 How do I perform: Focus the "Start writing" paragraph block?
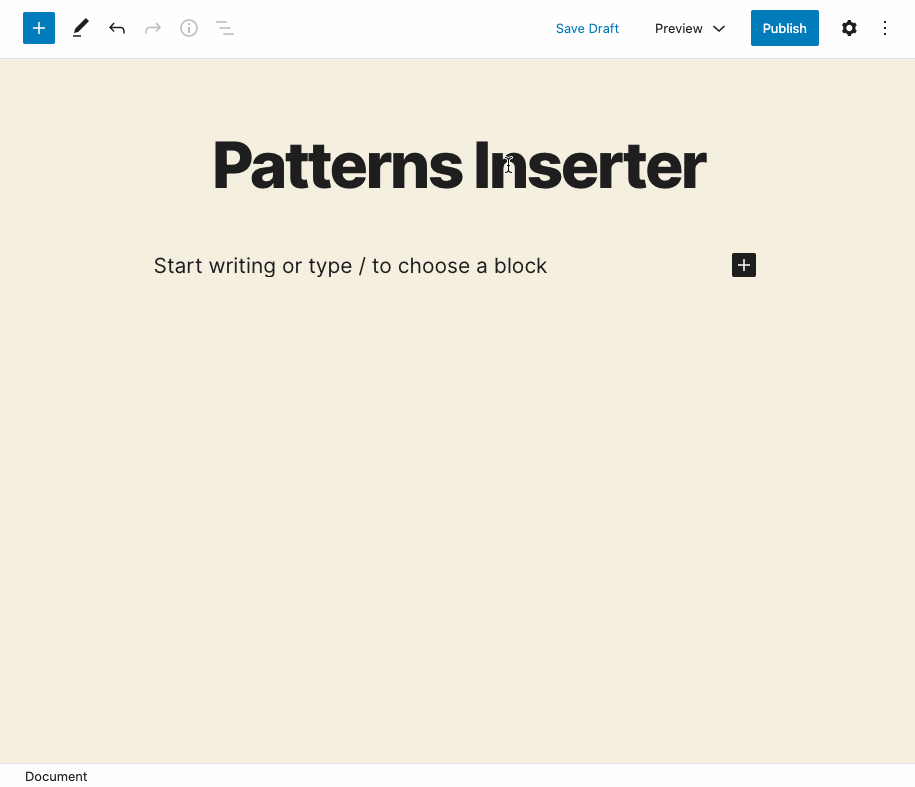click(350, 266)
